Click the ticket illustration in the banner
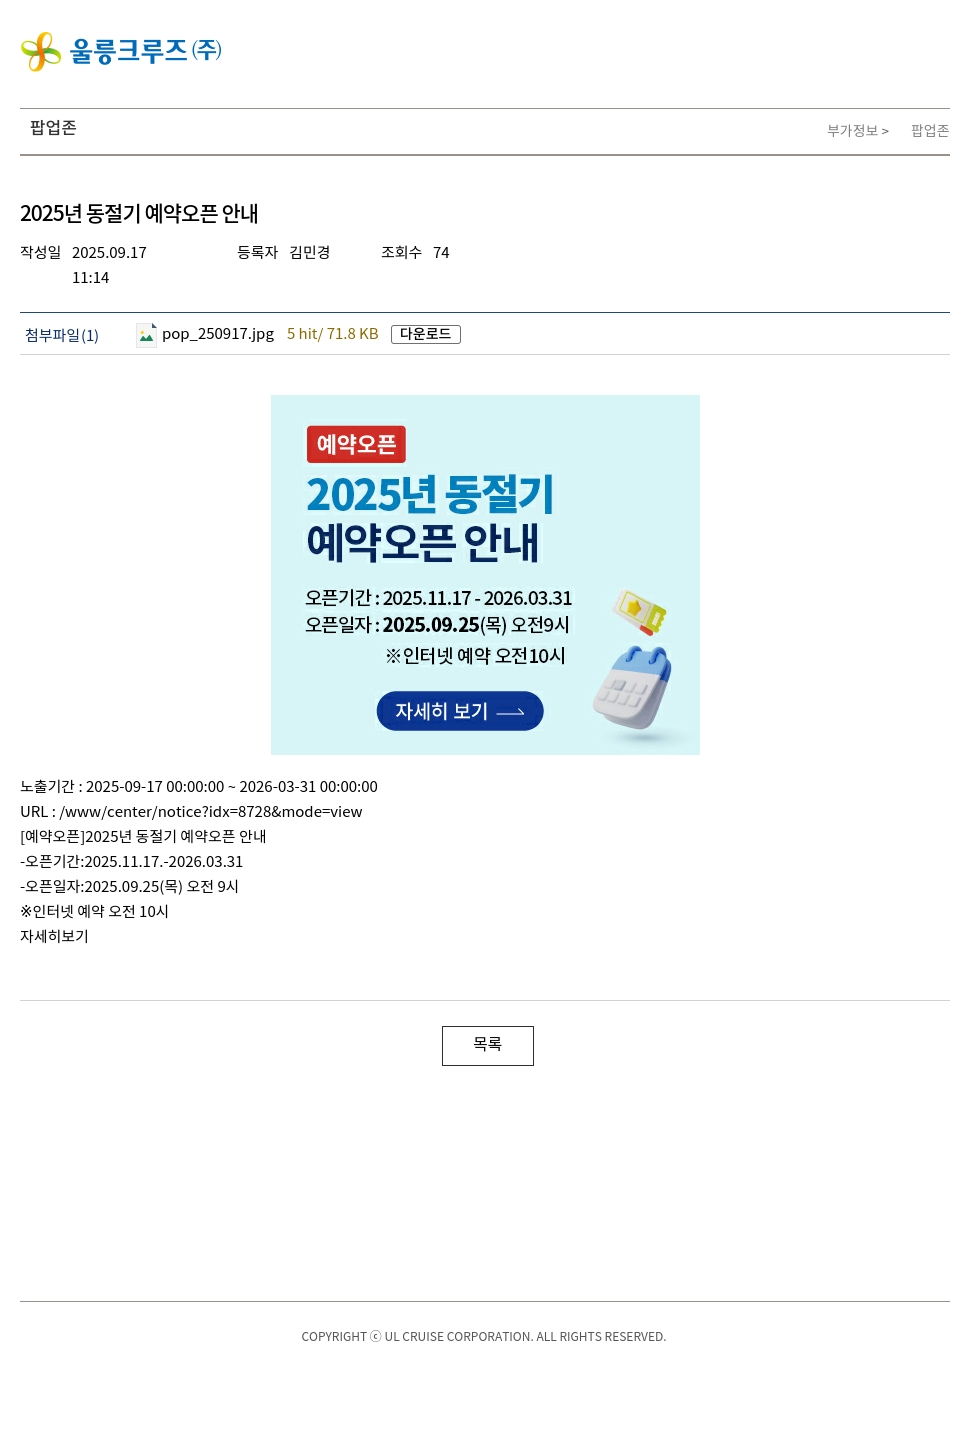Screen dimensions: 970x1432 coord(640,611)
